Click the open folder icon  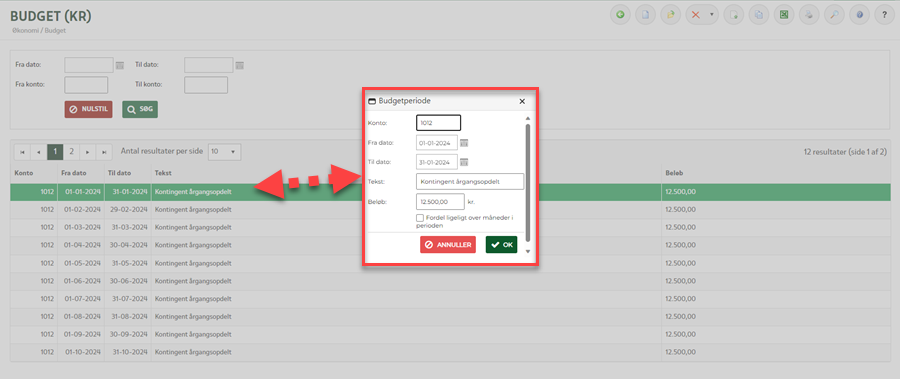coord(670,16)
